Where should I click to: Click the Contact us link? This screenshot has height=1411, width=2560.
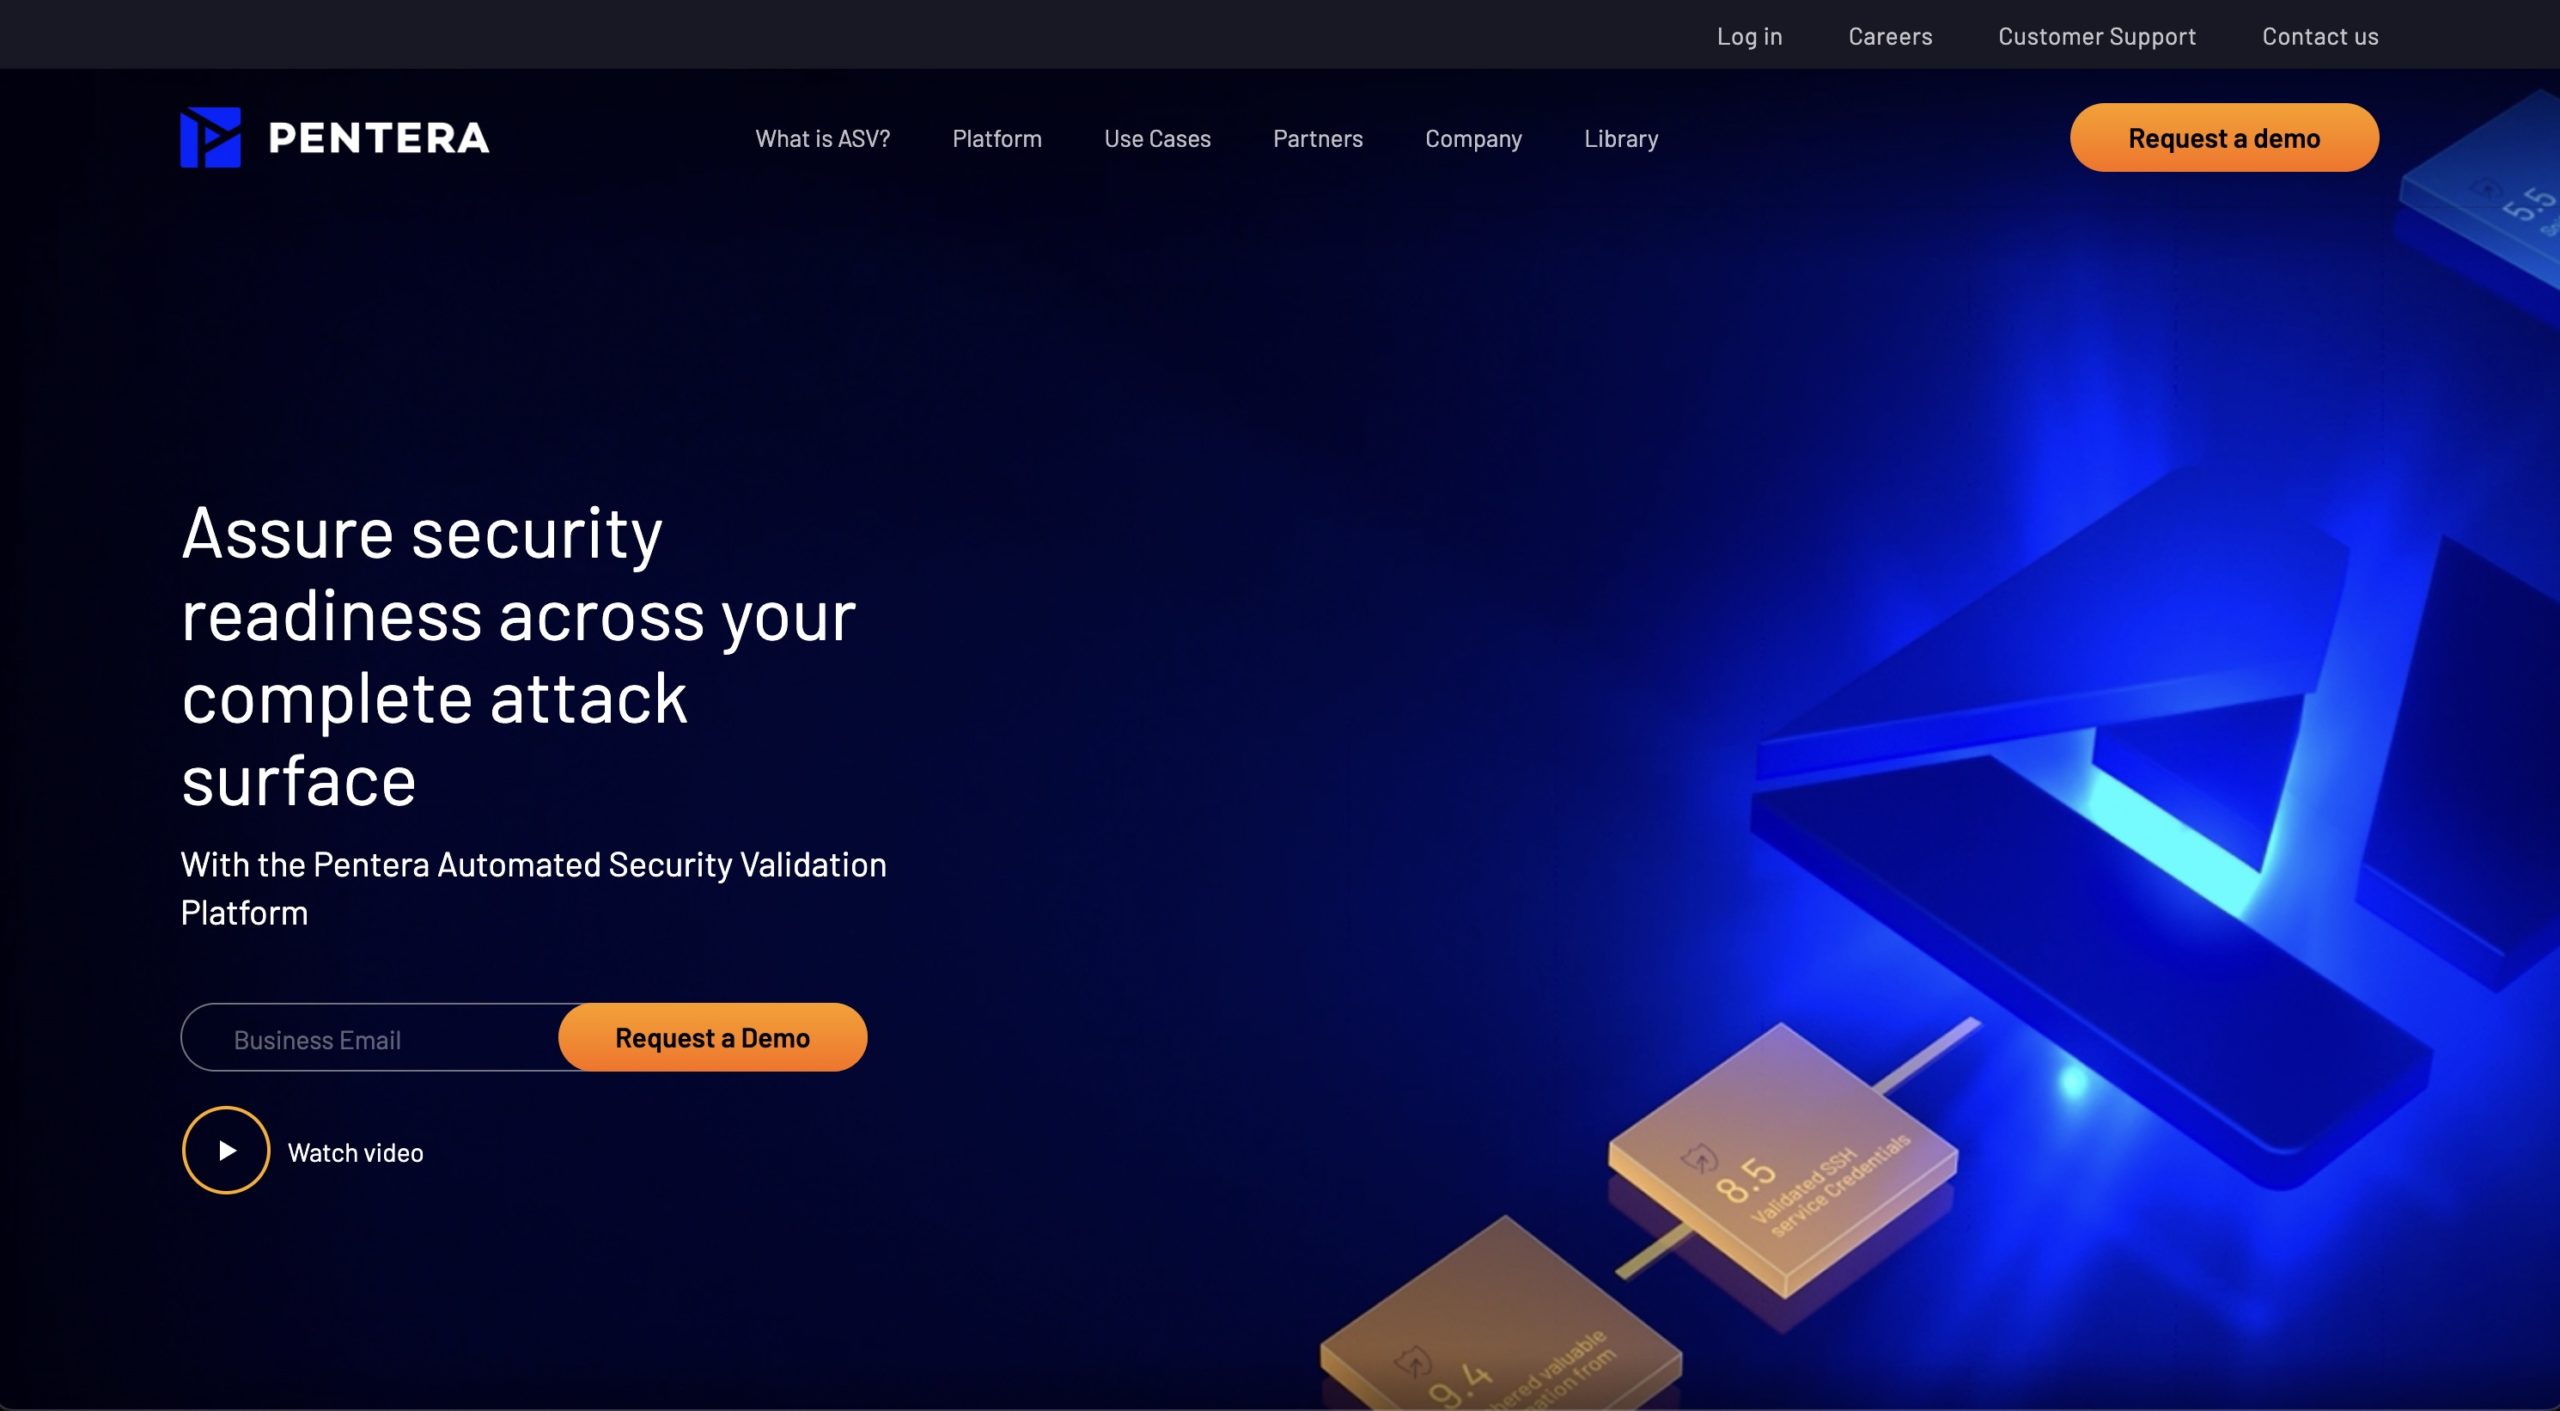point(2320,36)
